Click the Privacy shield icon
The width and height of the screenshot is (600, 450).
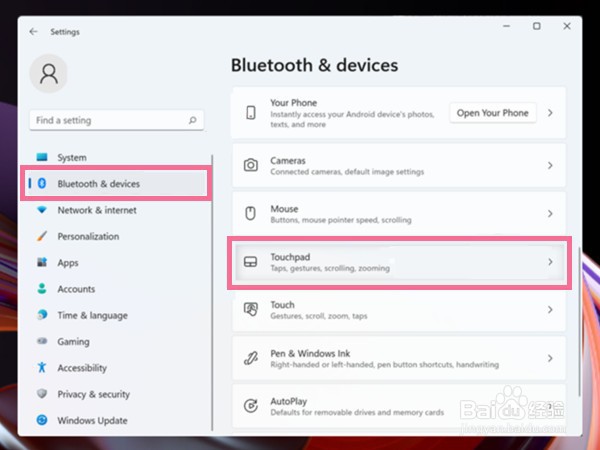click(42, 393)
